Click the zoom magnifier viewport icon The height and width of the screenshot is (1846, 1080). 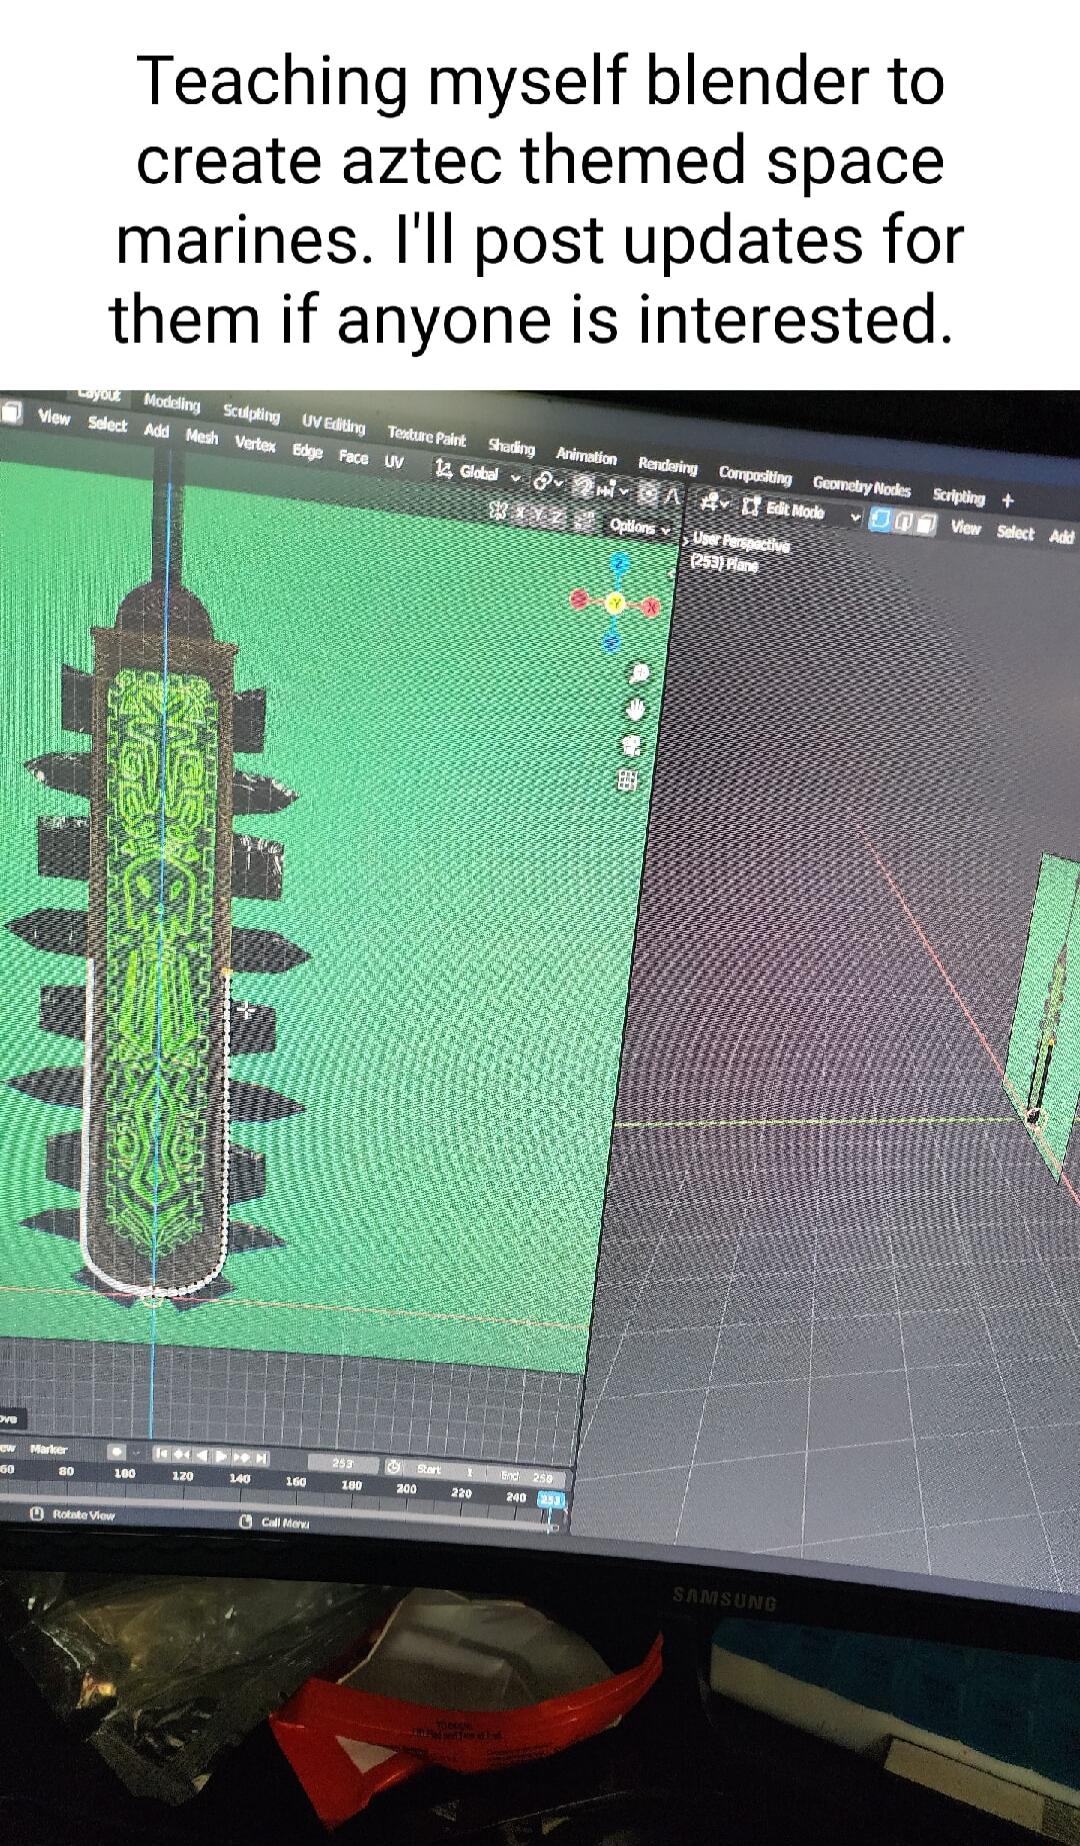(x=640, y=673)
